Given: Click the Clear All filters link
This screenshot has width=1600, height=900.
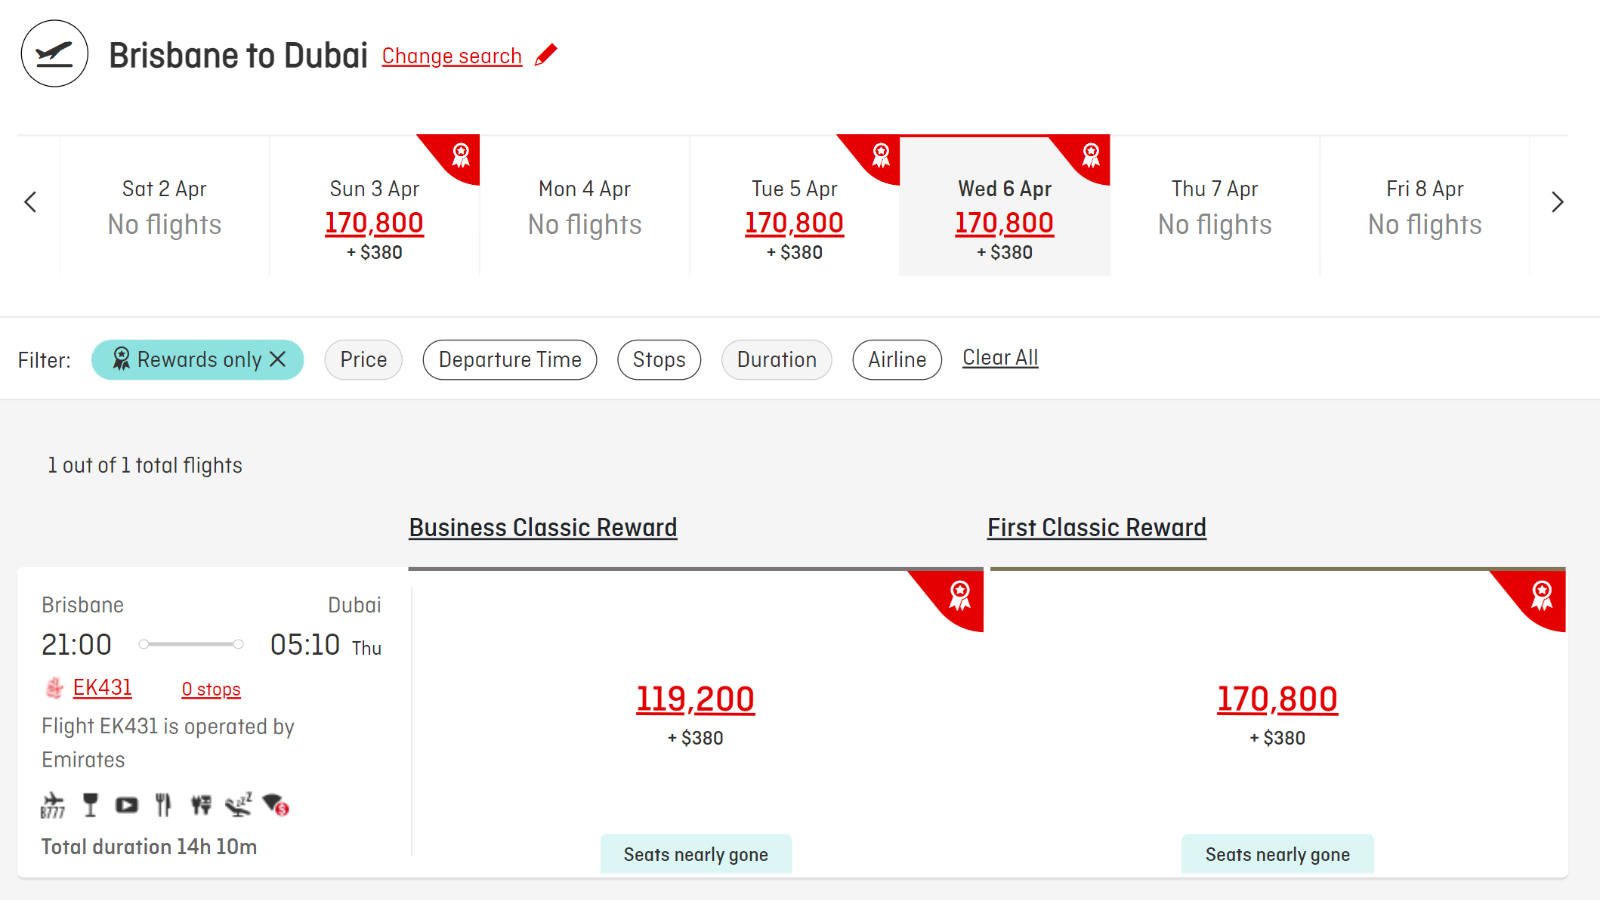Looking at the screenshot, I should tap(1000, 358).
